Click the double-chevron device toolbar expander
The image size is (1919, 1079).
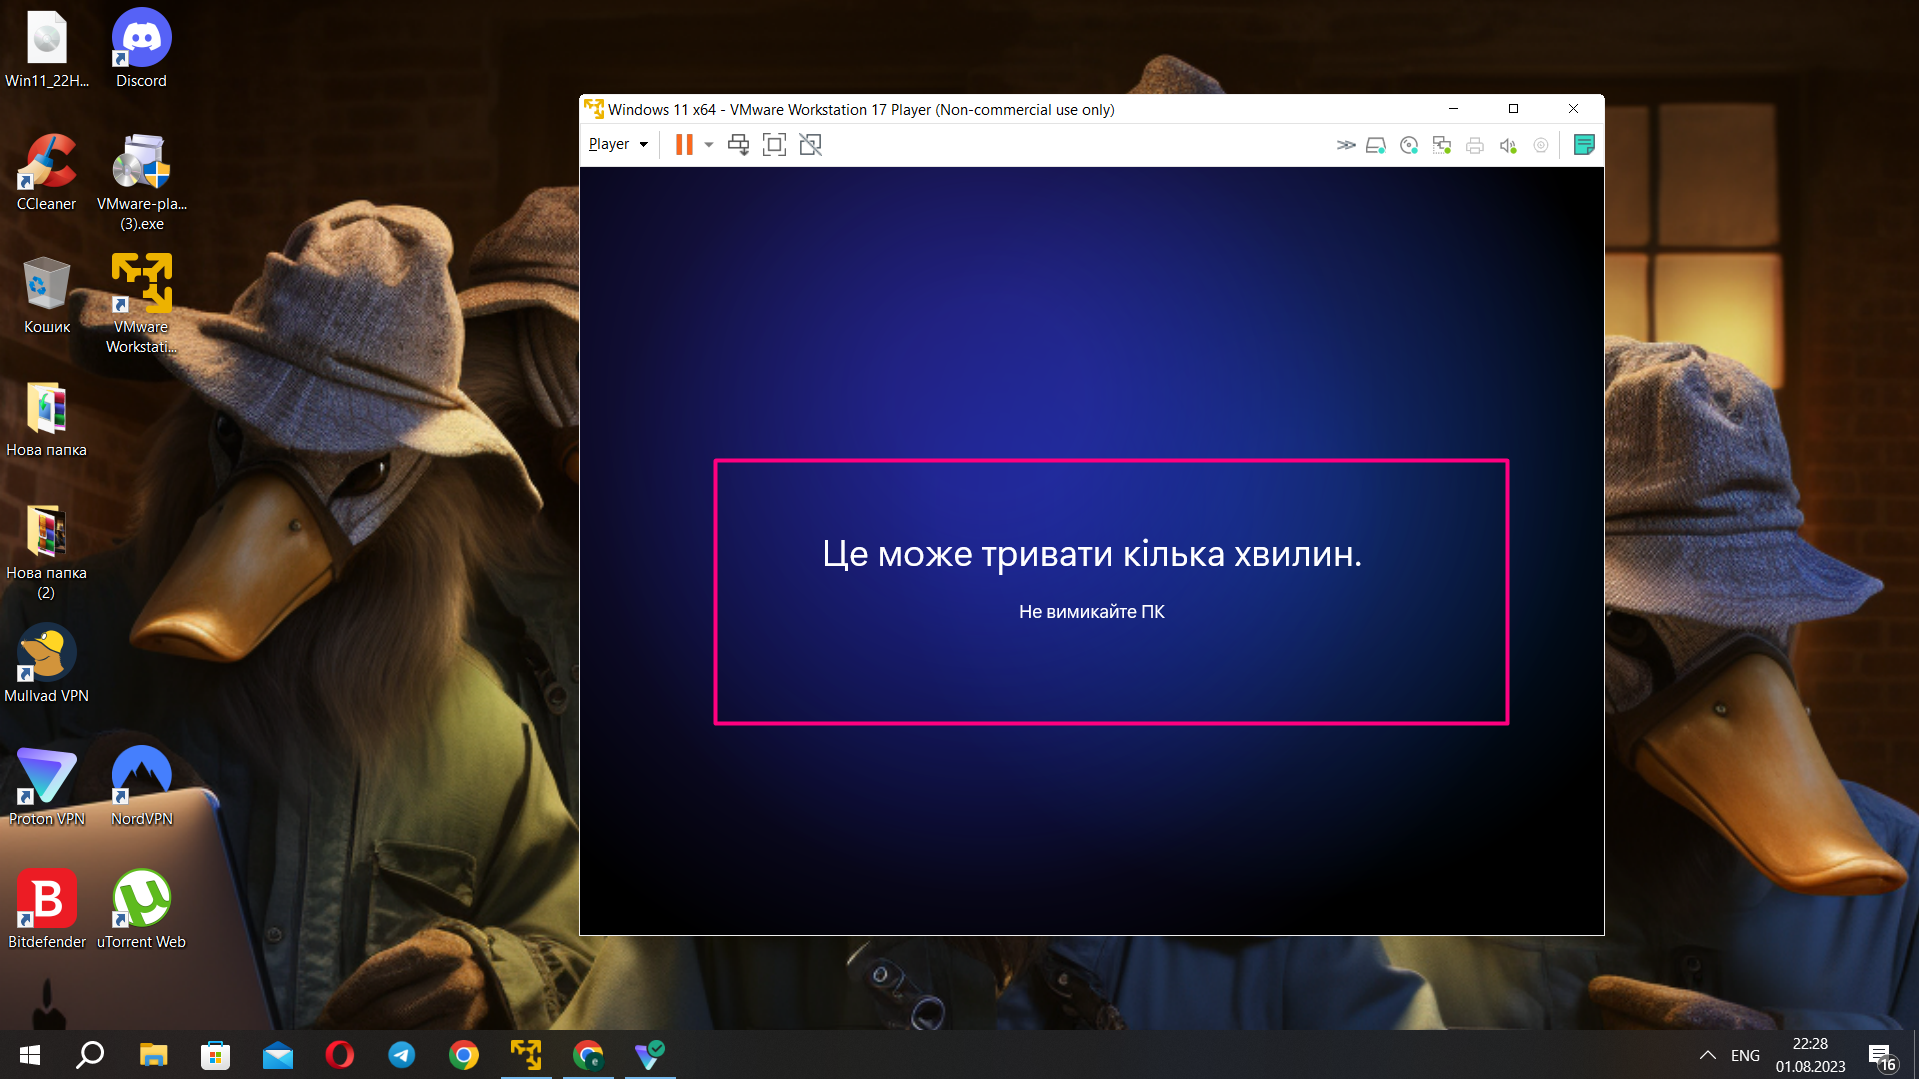click(1346, 145)
